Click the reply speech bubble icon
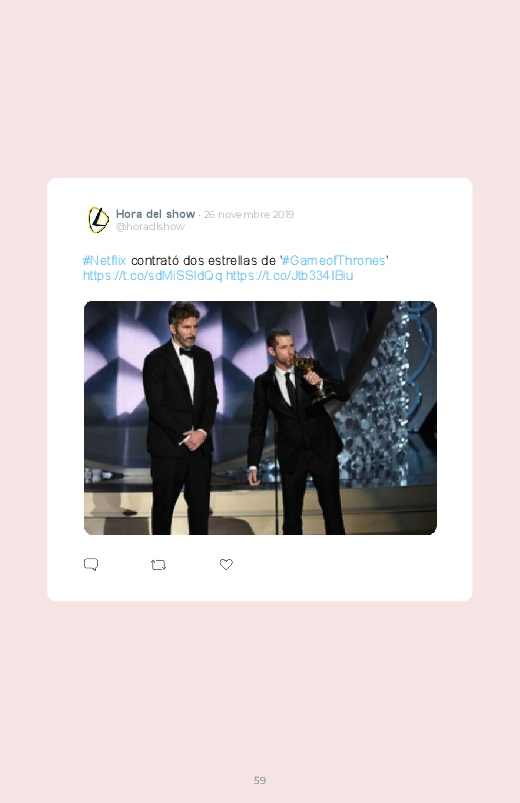 [91, 564]
